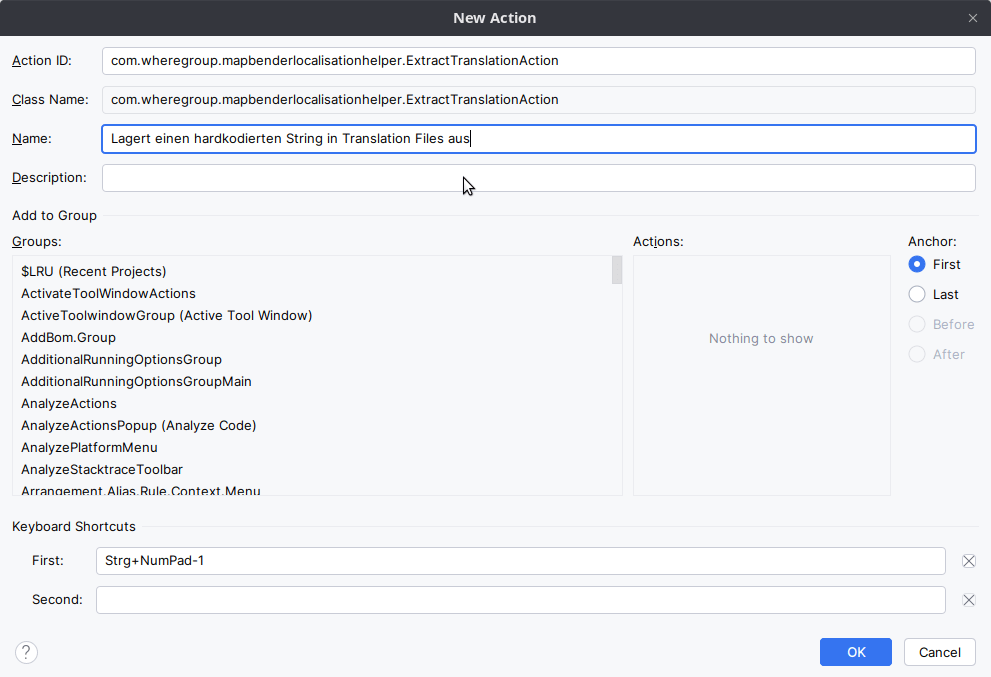Click the Cancel button
This screenshot has height=677, width=991.
(939, 652)
